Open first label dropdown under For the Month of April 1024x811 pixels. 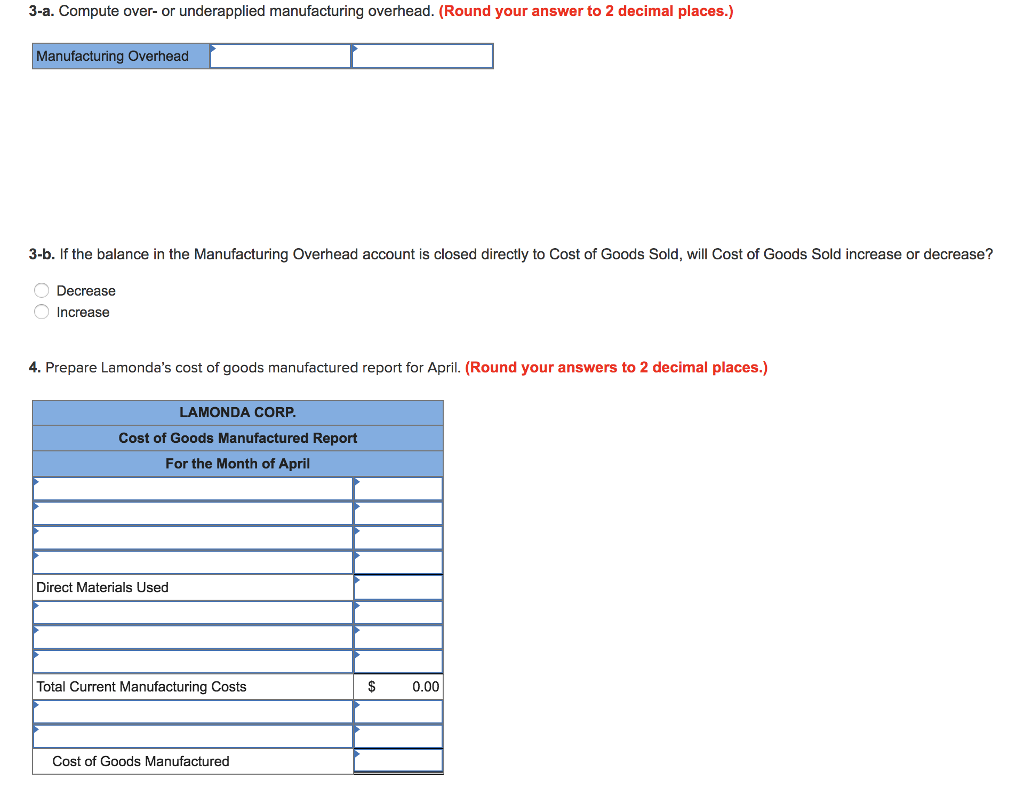193,488
